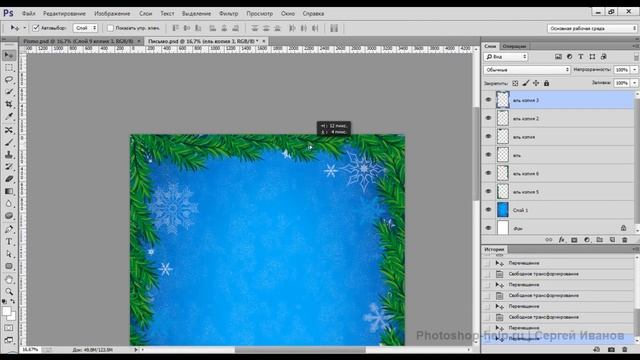Open the Фильтр menu
Image resolution: width=640 pixels, height=360 pixels.
229,13
